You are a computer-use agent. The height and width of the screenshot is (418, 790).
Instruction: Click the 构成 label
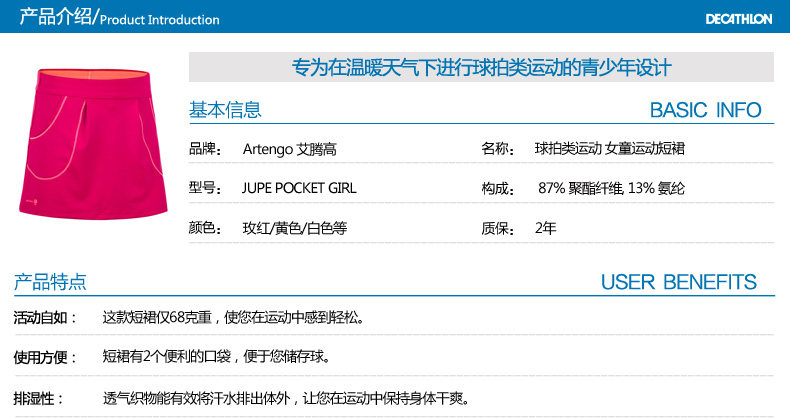pos(498,188)
